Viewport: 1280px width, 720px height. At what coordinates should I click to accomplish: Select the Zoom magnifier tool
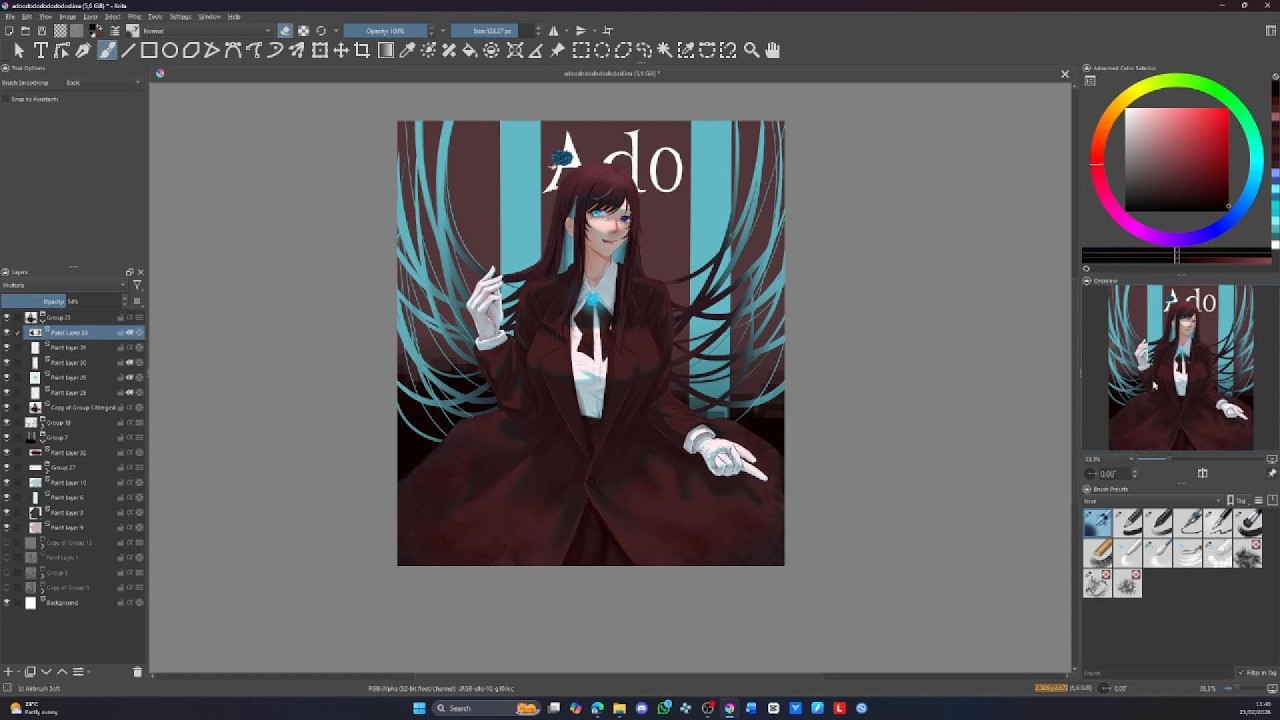[751, 50]
